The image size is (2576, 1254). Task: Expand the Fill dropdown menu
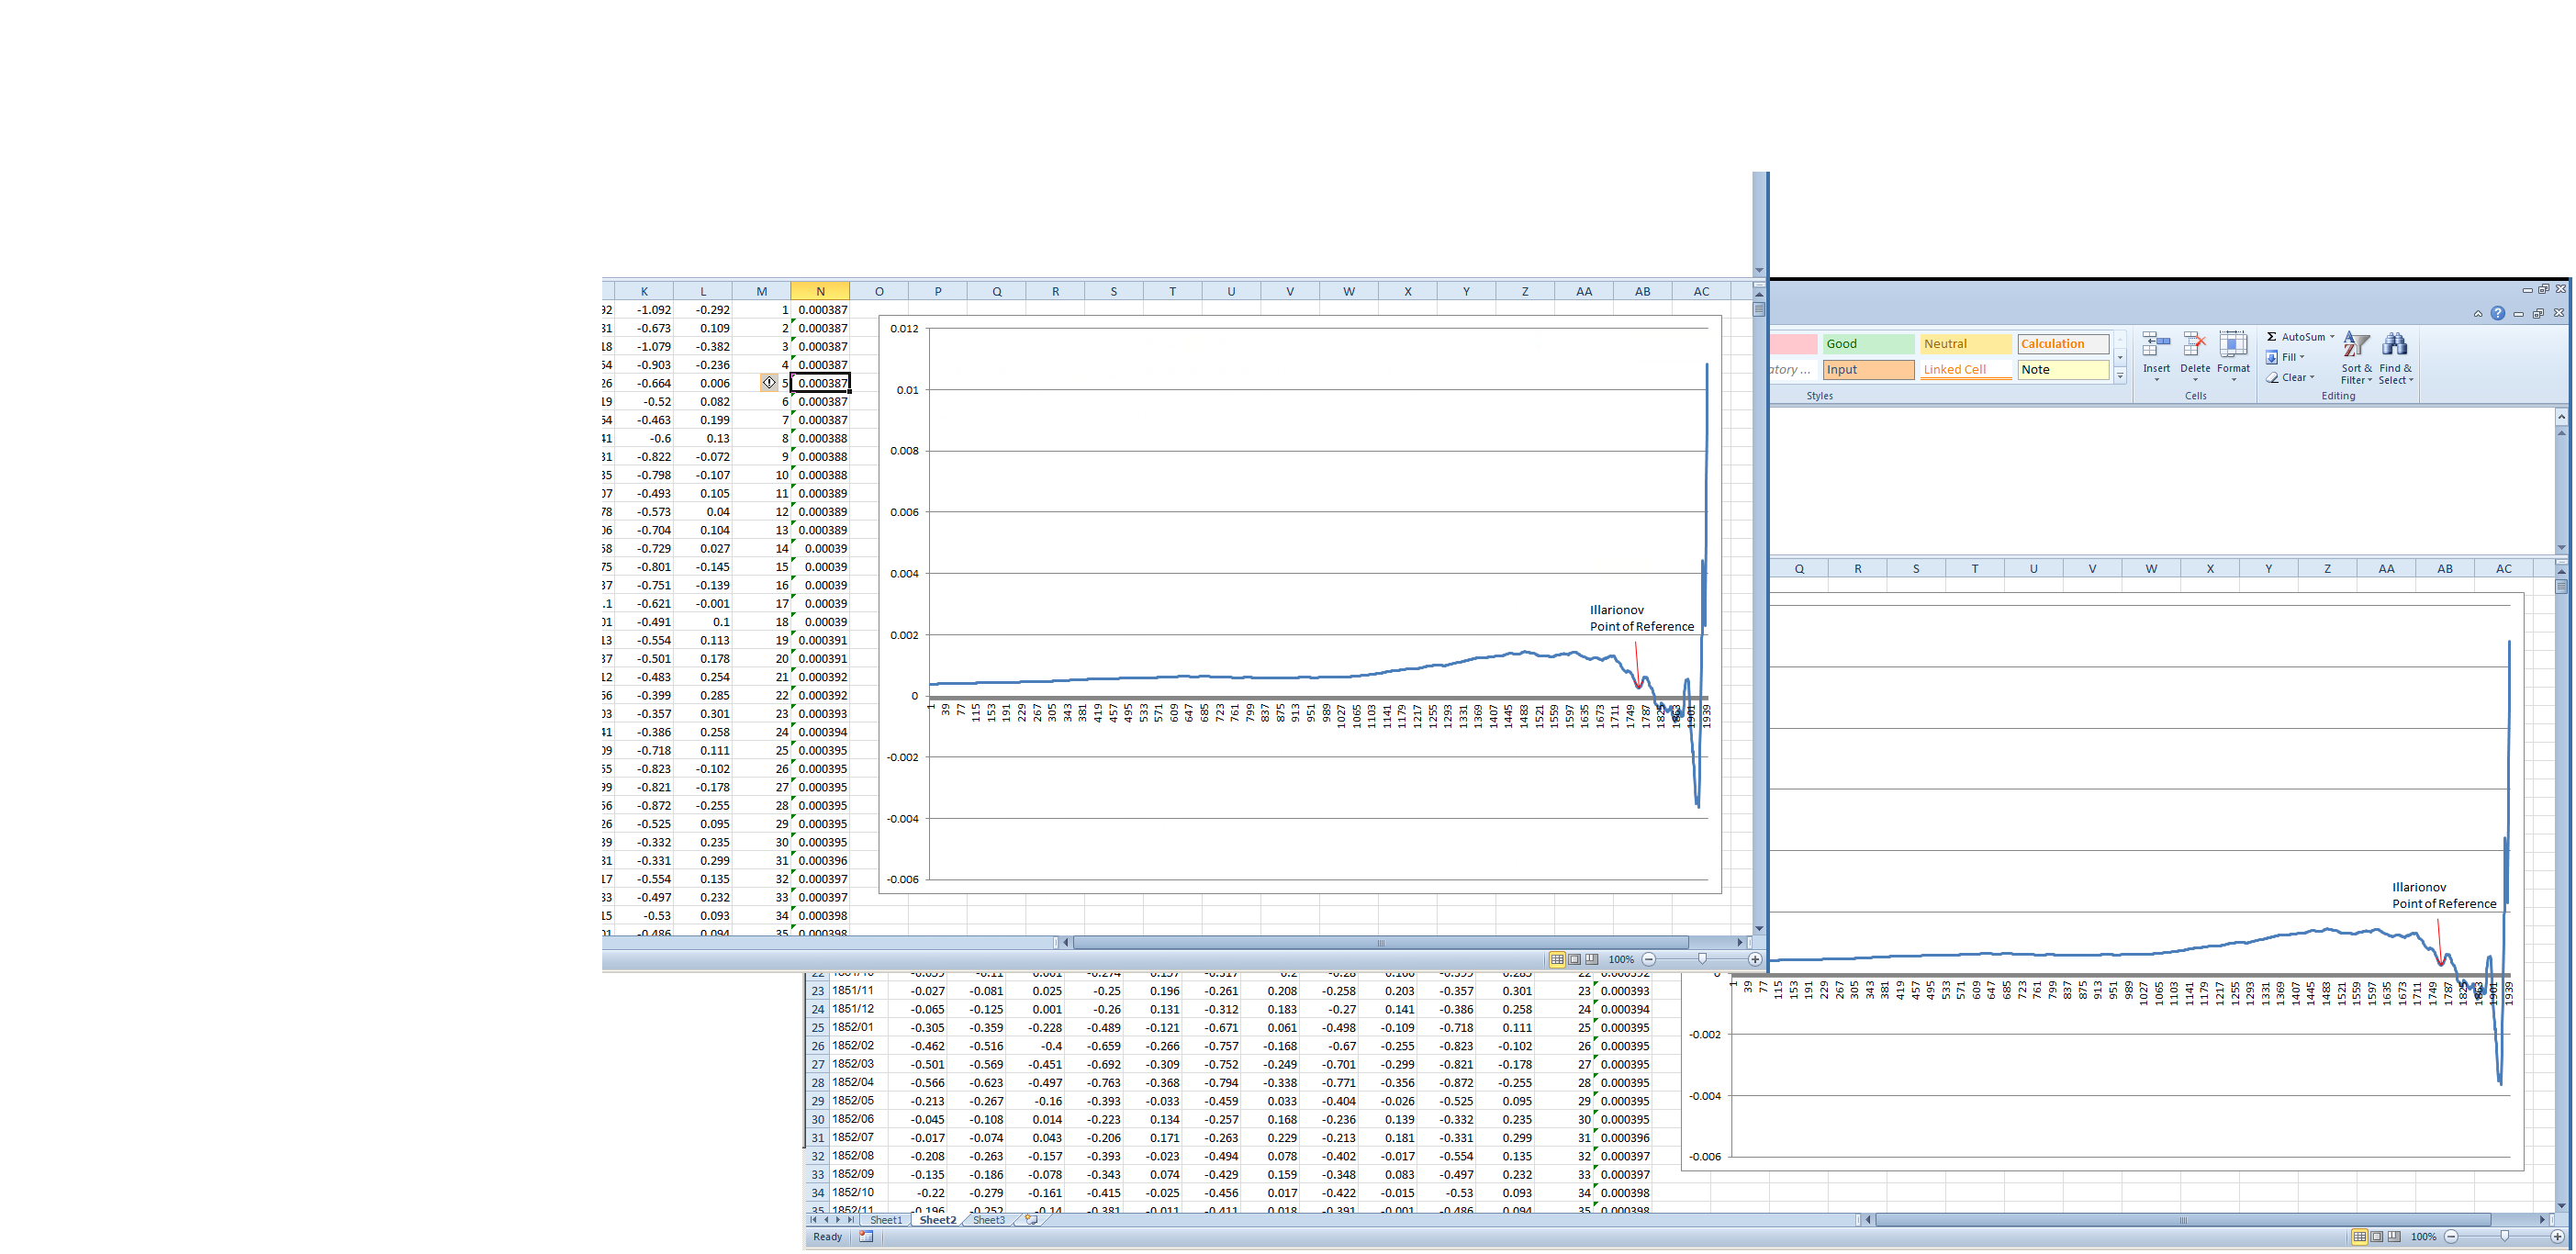(x=2301, y=357)
